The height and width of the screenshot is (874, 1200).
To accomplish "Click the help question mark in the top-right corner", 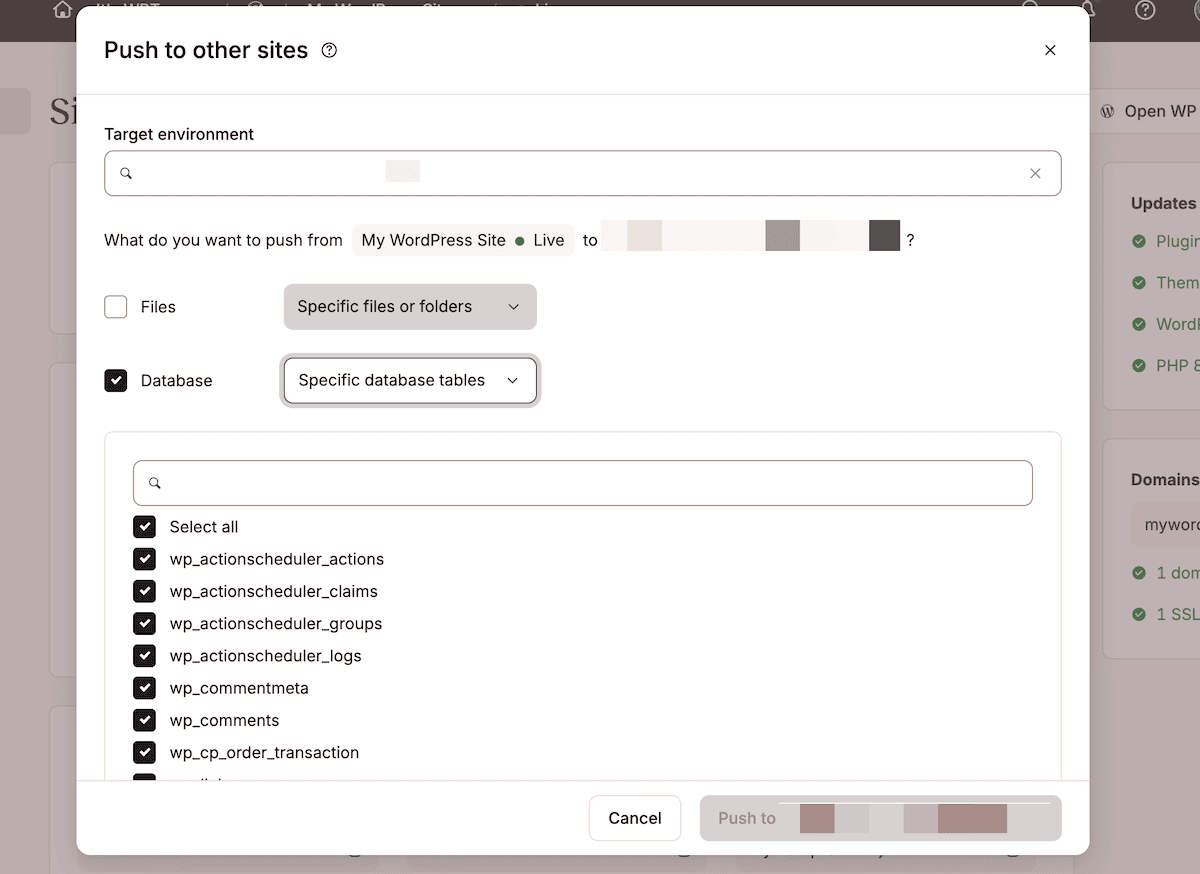I will pyautogui.click(x=1144, y=10).
